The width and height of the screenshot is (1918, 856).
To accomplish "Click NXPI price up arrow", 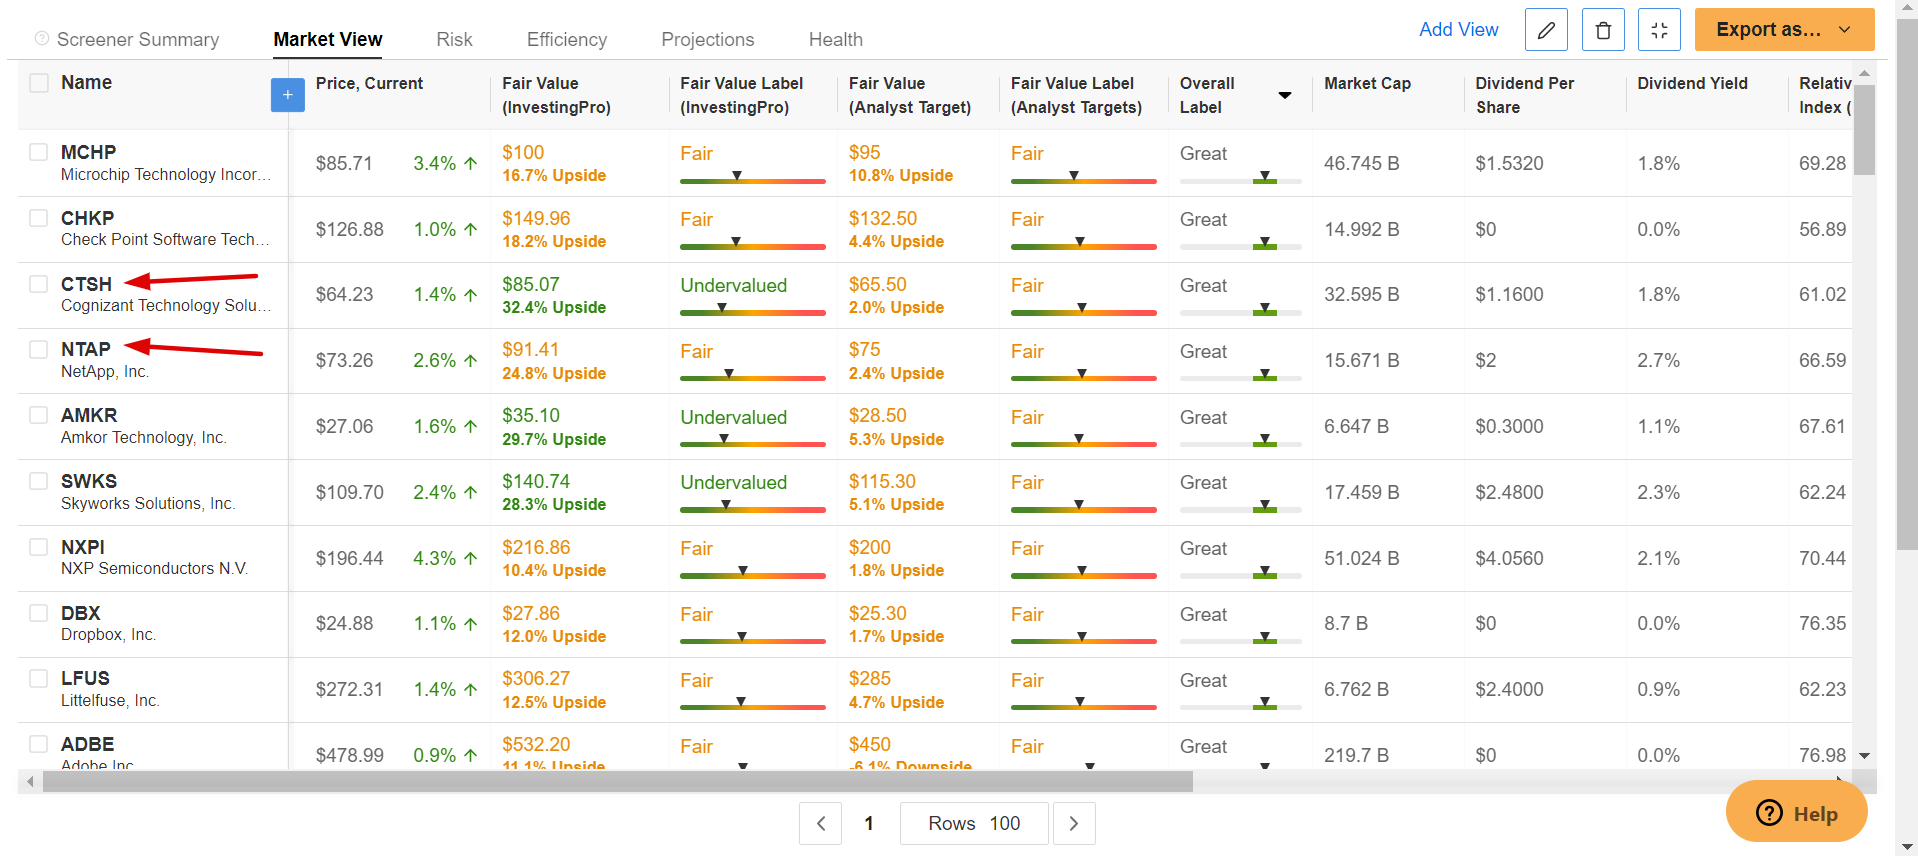I will point(471,558).
